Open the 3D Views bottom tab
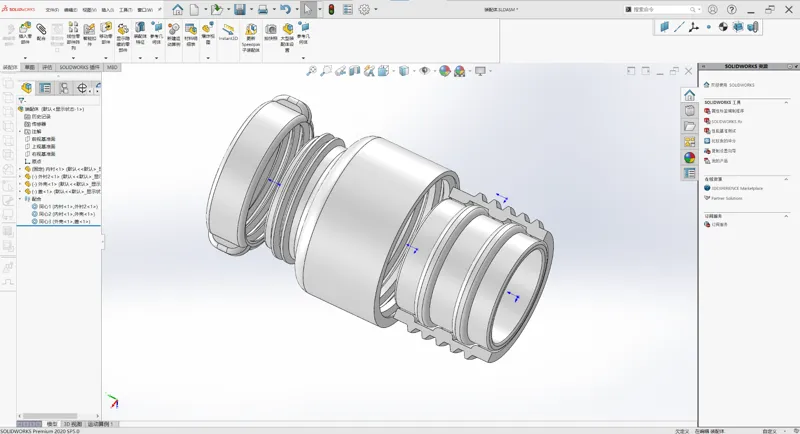 point(72,424)
